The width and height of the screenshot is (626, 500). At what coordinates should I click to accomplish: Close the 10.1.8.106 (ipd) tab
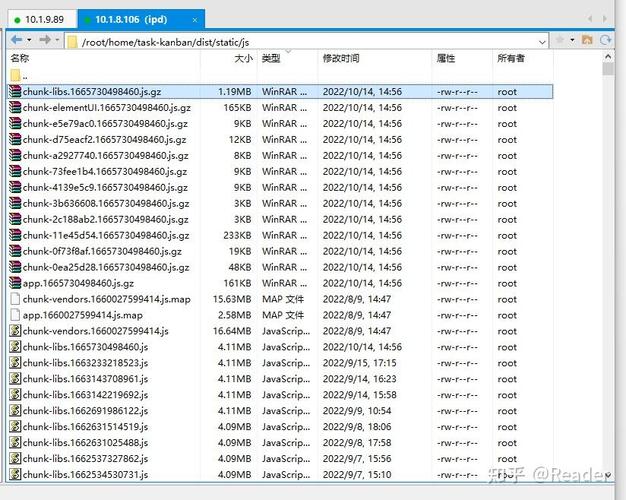point(195,20)
